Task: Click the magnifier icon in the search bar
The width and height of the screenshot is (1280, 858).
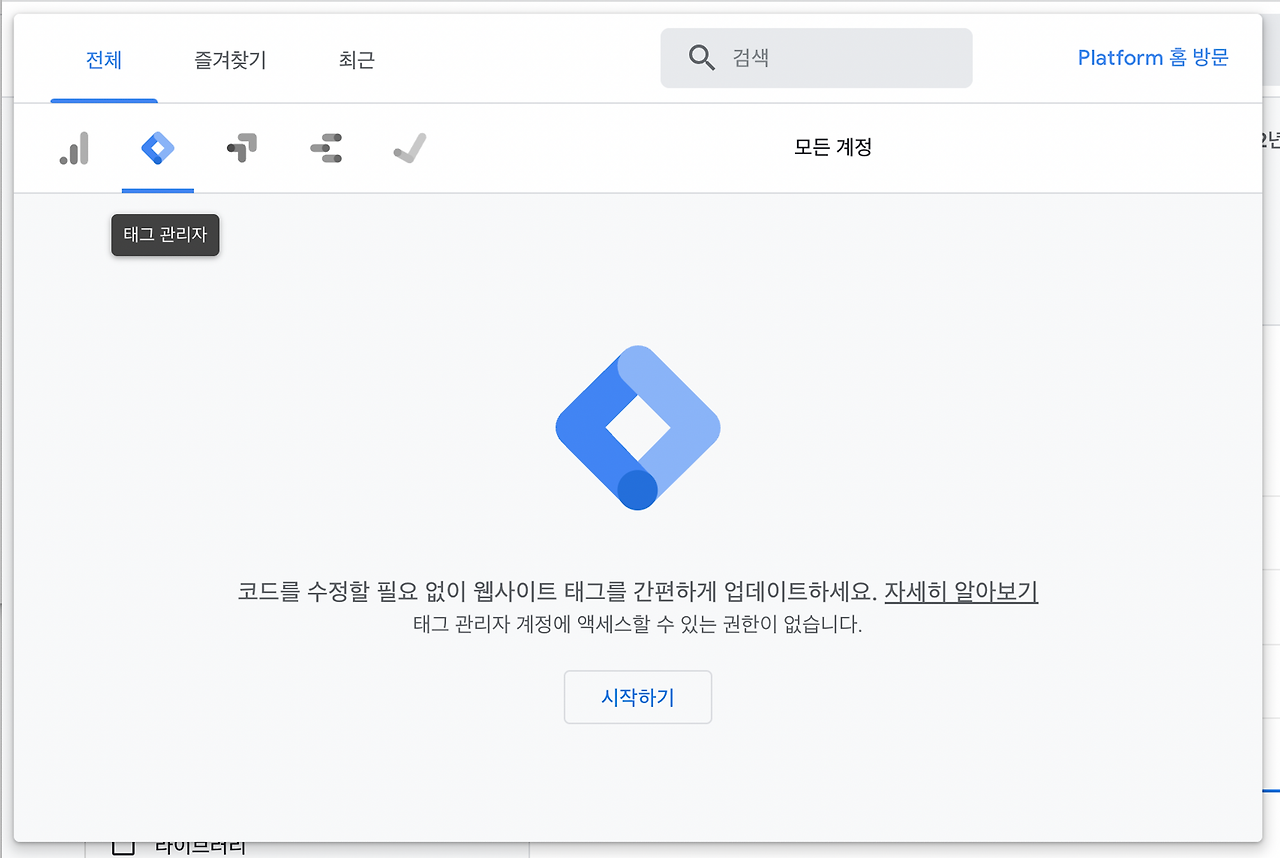Action: [x=701, y=58]
